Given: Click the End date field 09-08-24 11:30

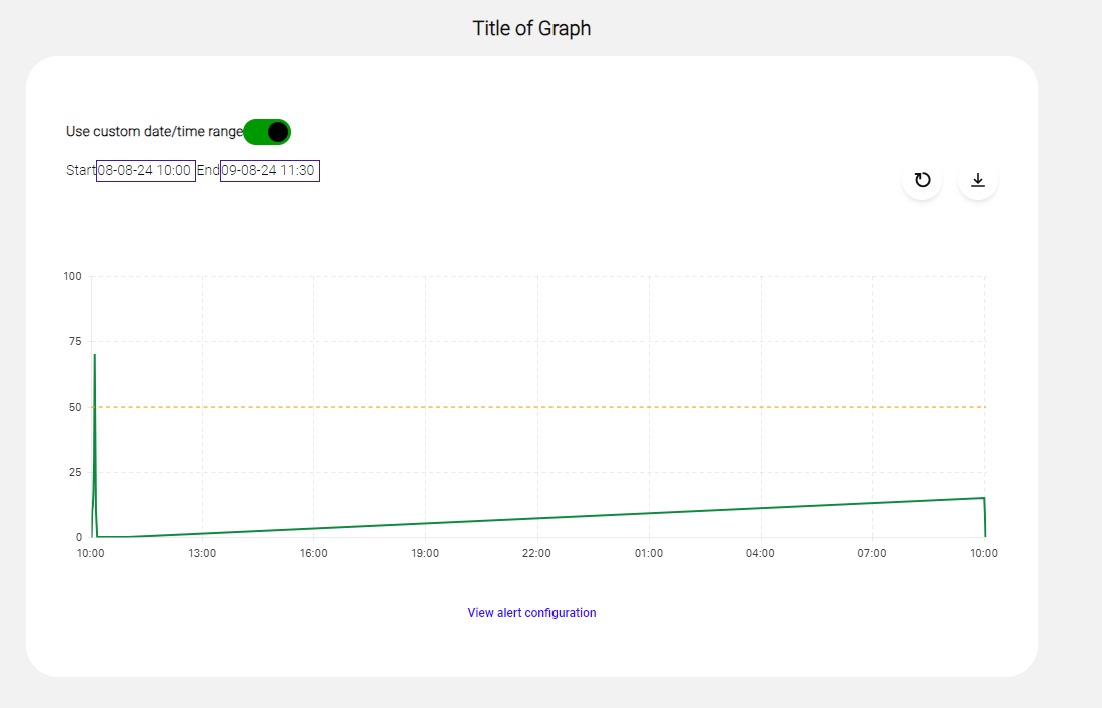Looking at the screenshot, I should point(269,171).
